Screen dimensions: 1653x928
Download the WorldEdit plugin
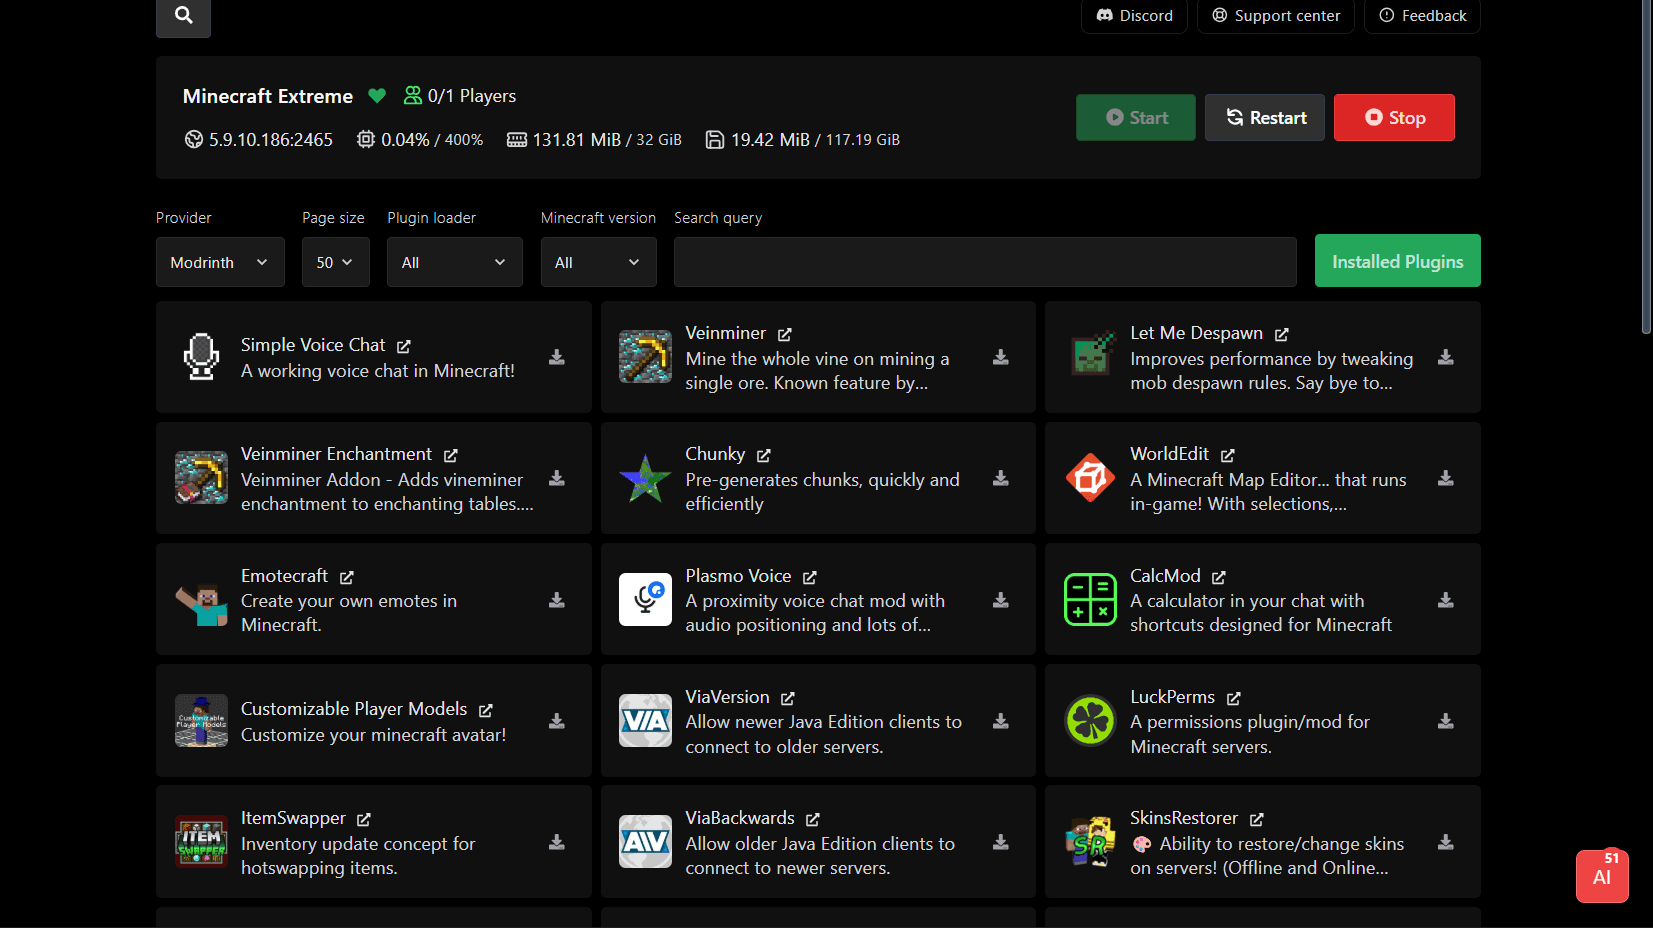[x=1445, y=478]
